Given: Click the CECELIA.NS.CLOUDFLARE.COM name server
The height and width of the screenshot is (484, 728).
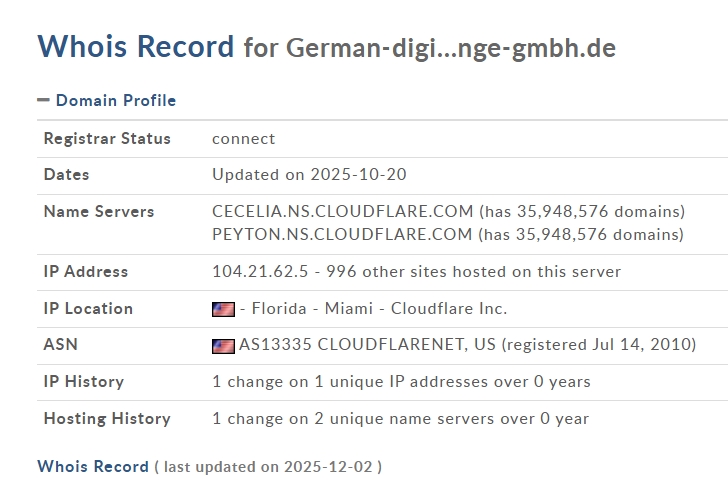Looking at the screenshot, I should 342,212.
